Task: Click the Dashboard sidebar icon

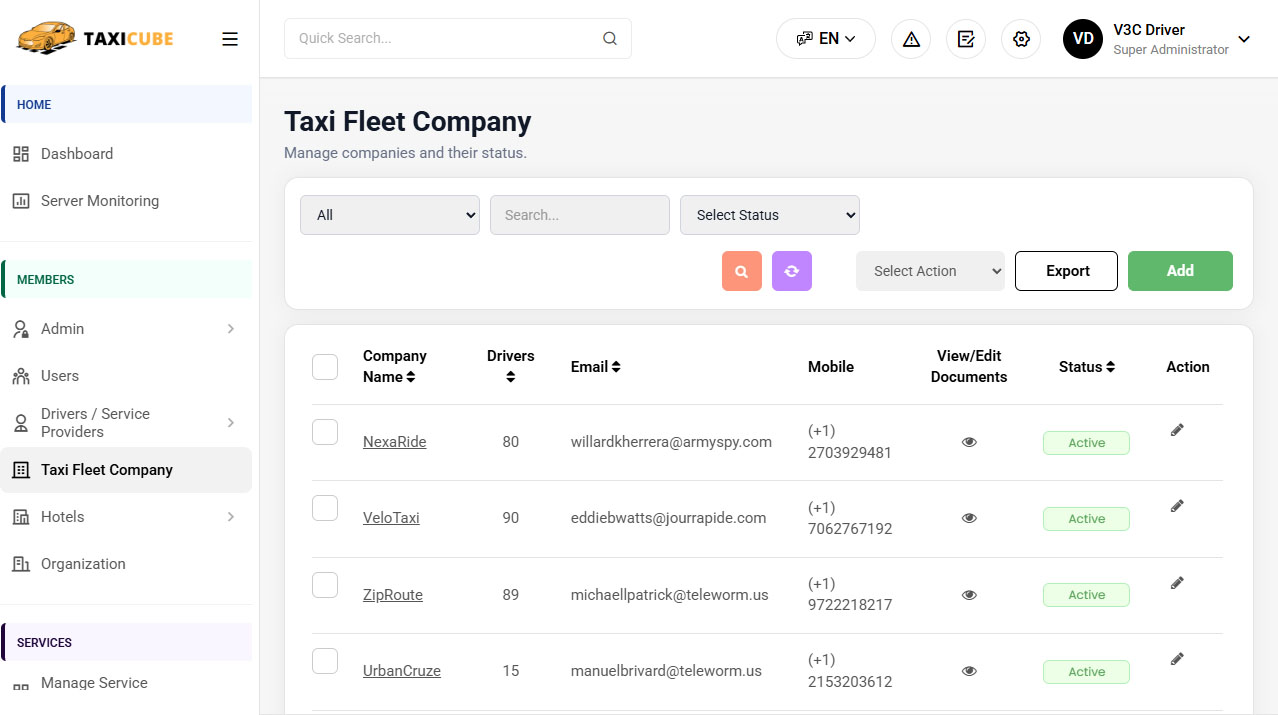Action: [x=21, y=154]
